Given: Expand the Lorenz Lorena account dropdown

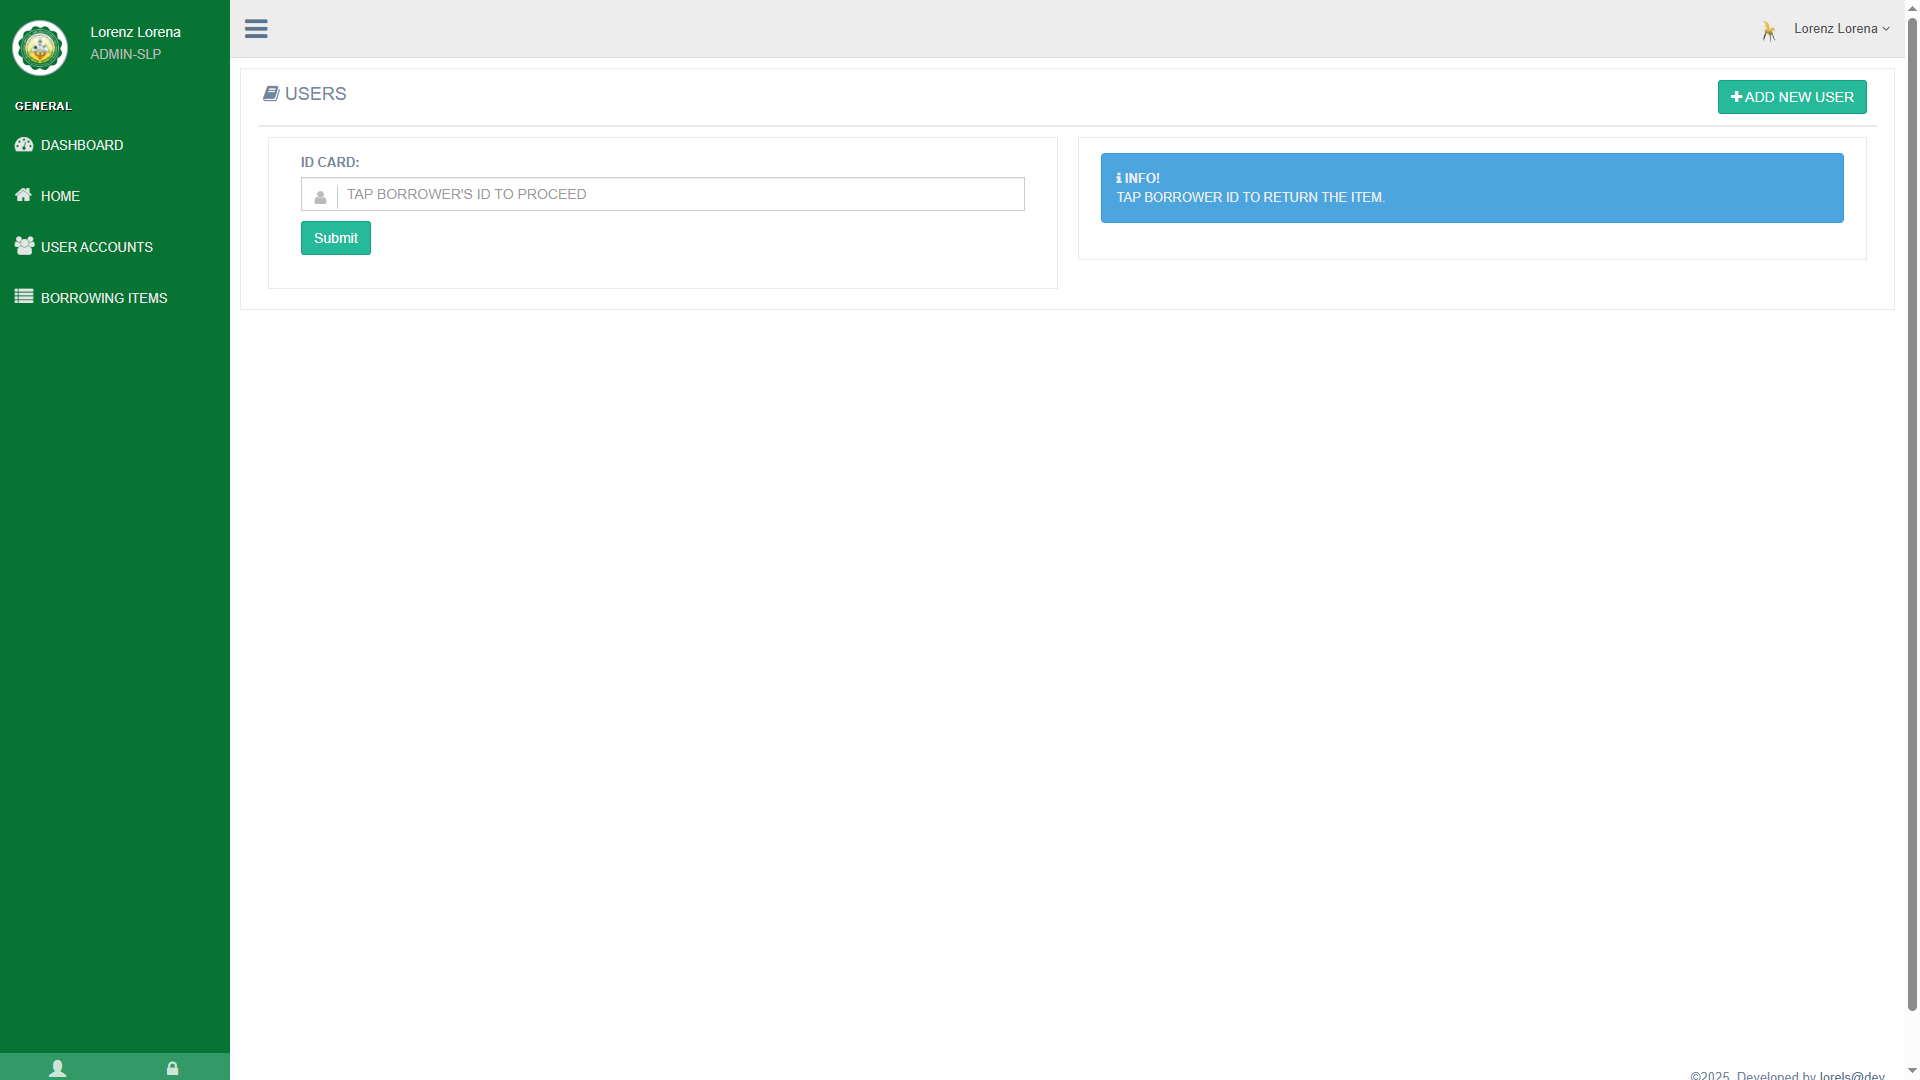Looking at the screenshot, I should tap(1841, 29).
